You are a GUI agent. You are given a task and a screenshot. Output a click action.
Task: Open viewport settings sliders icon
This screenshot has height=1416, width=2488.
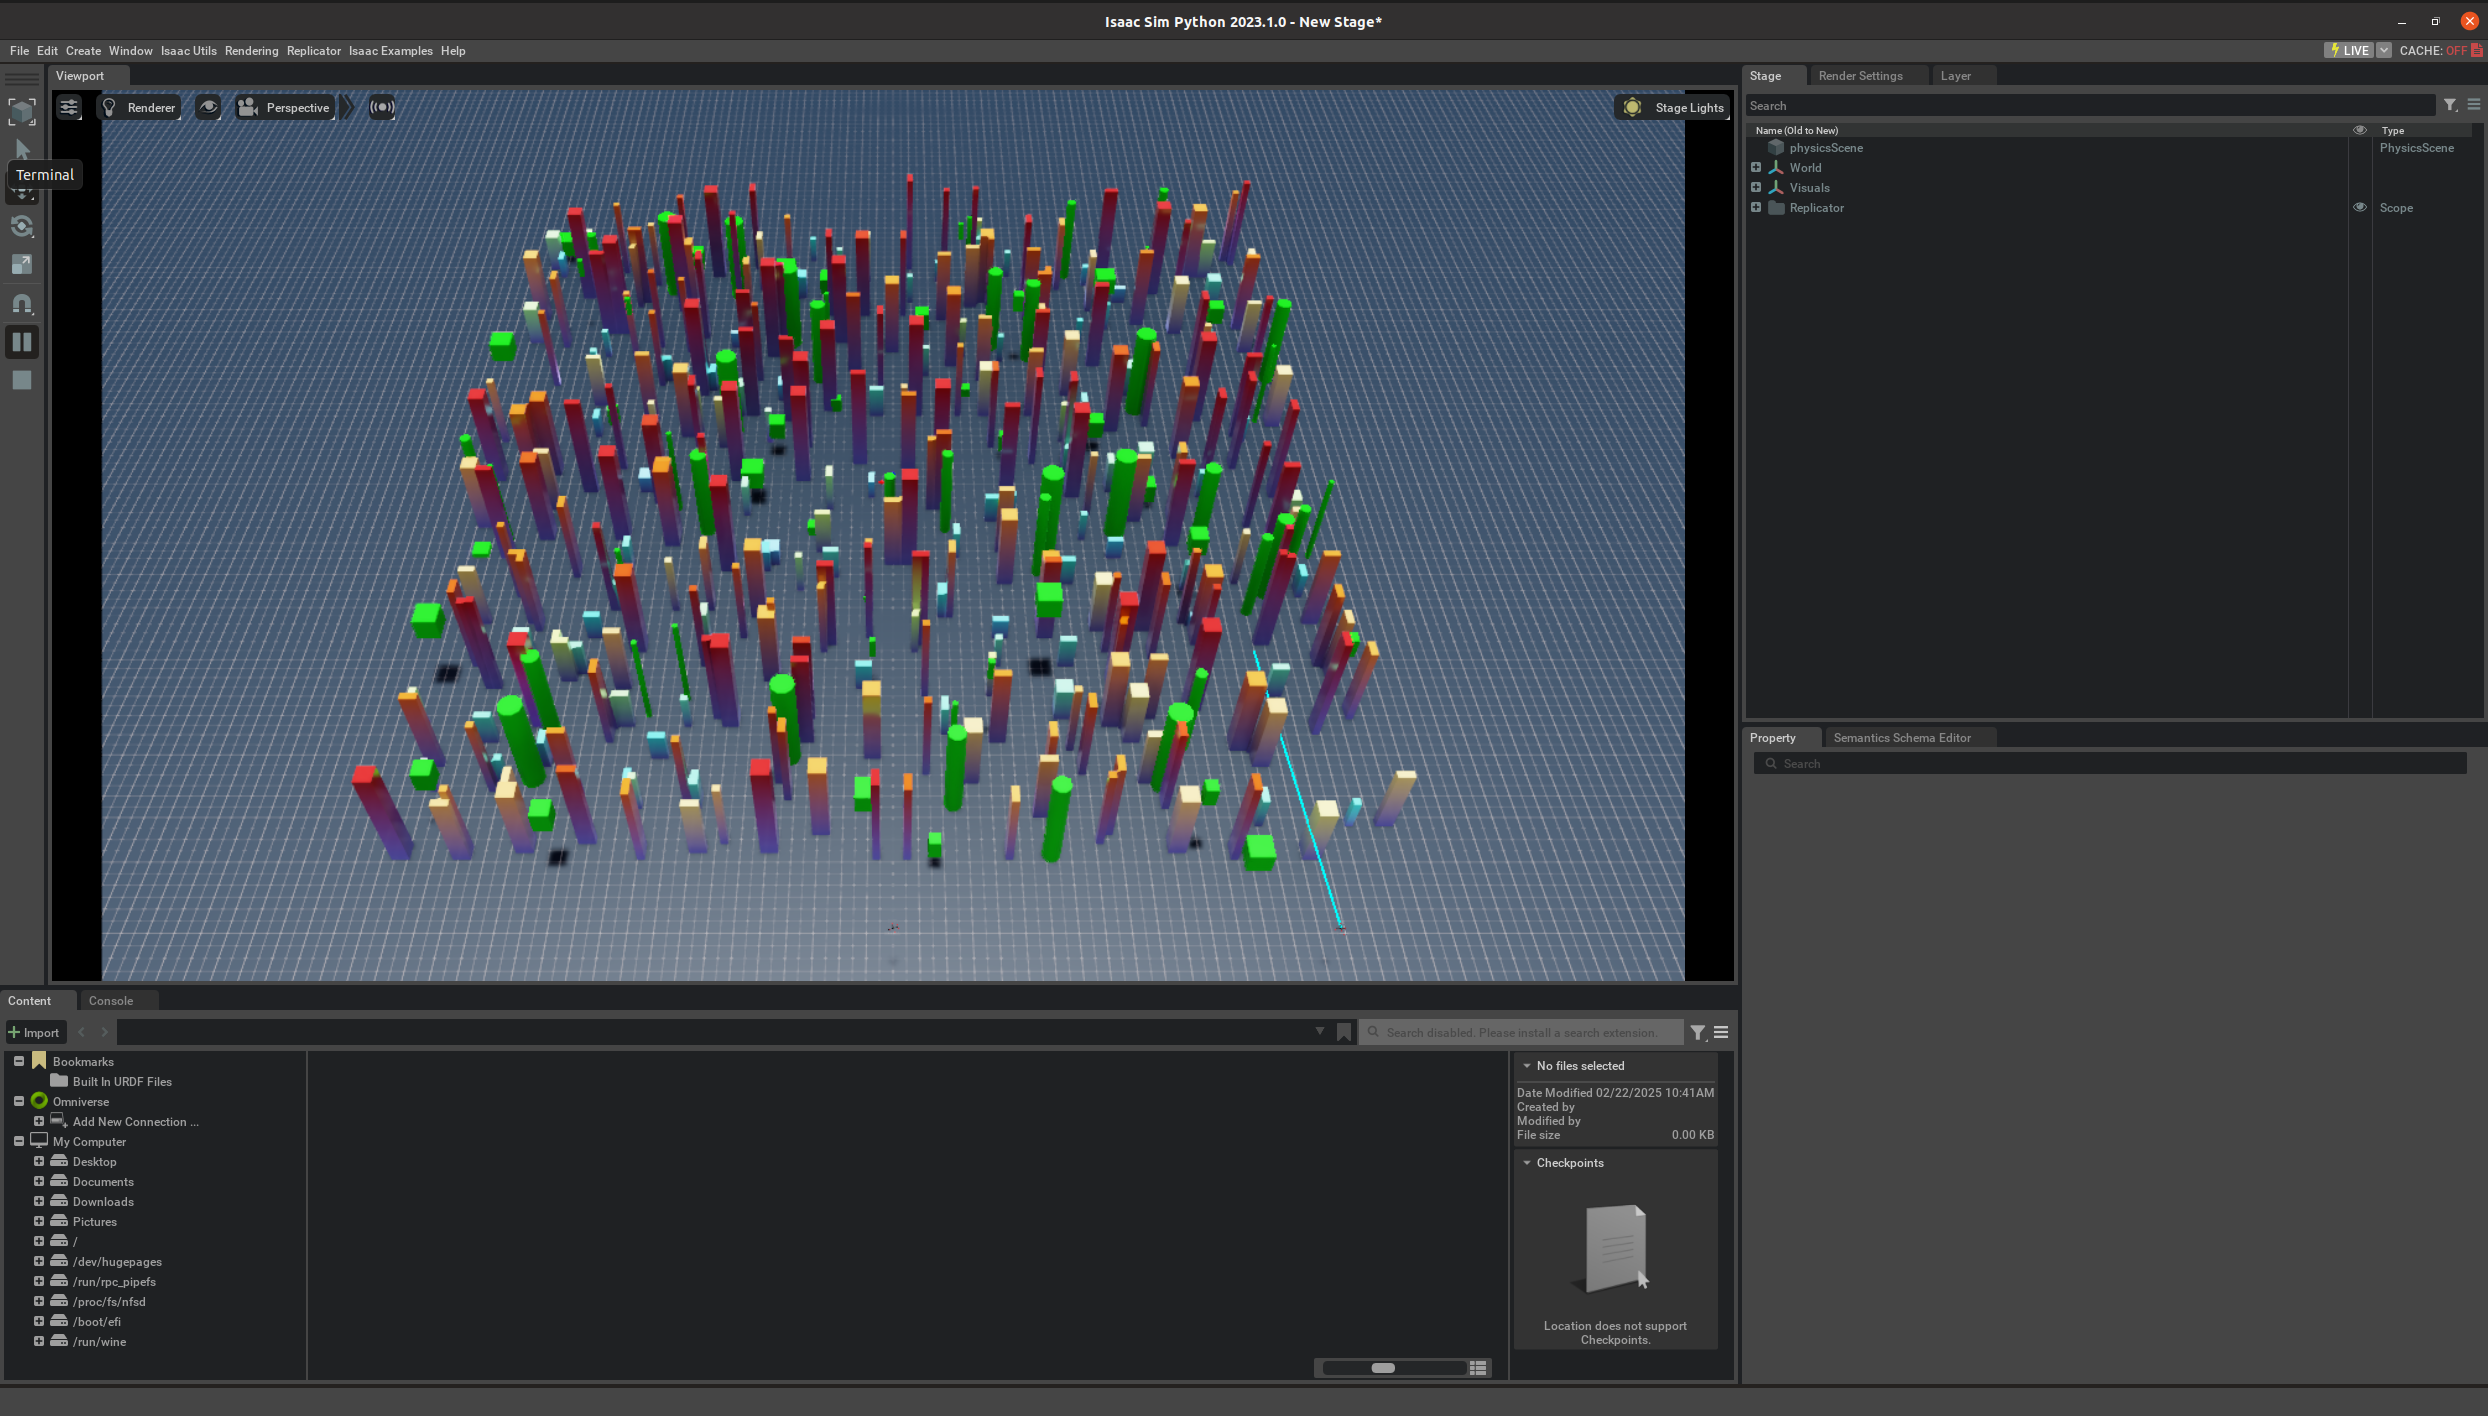click(x=69, y=107)
